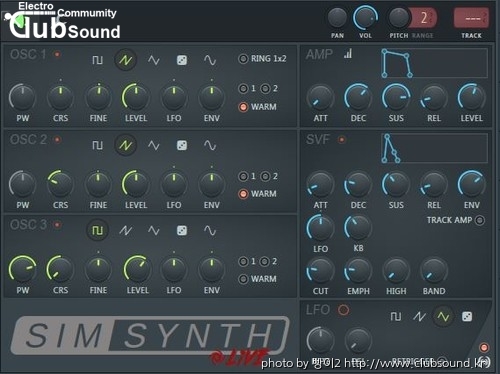Toggle TRACK AMP option
This screenshot has height=374, width=500.
point(479,220)
